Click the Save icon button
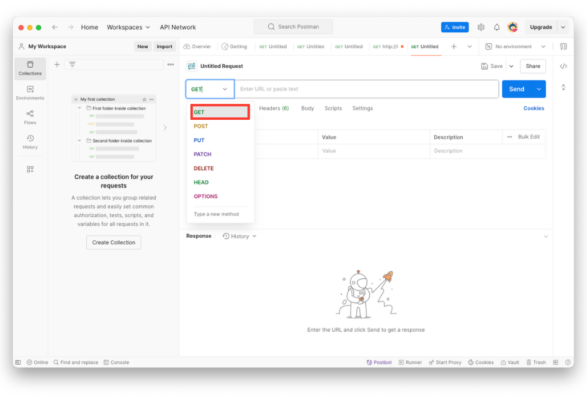Screen dimensions: 587x400 pos(492,66)
